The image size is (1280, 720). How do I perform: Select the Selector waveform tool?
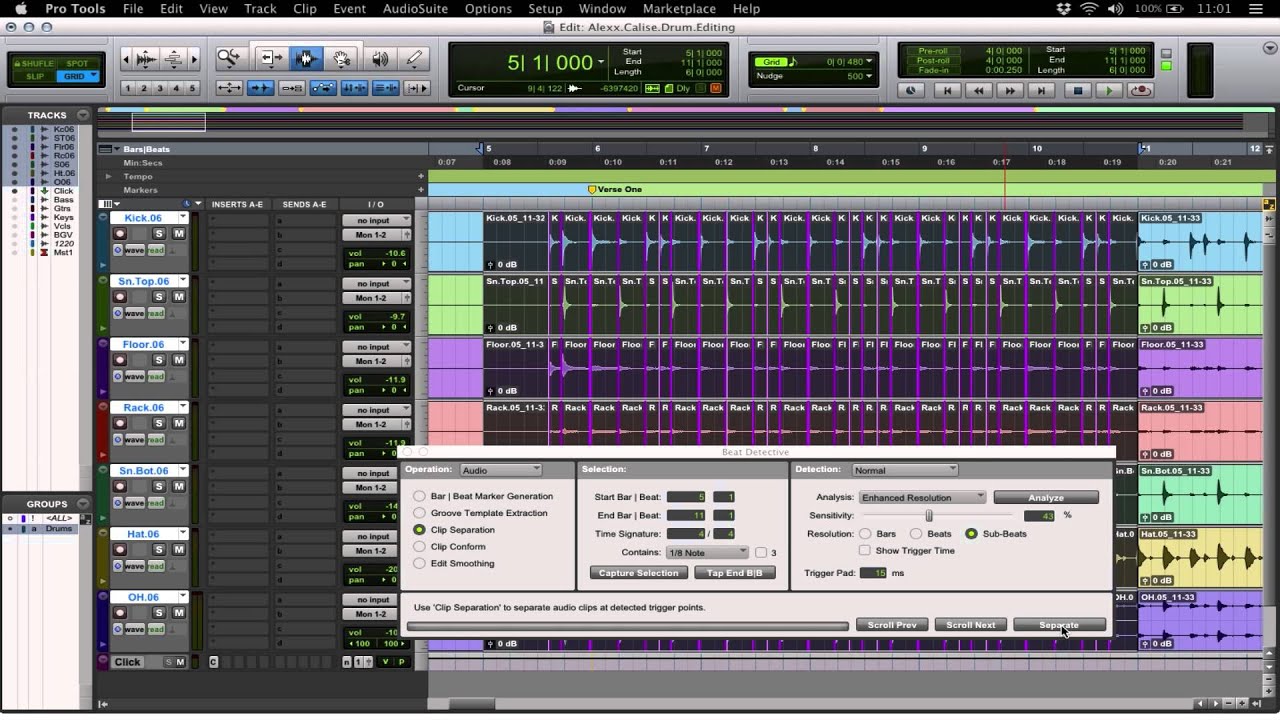305,59
